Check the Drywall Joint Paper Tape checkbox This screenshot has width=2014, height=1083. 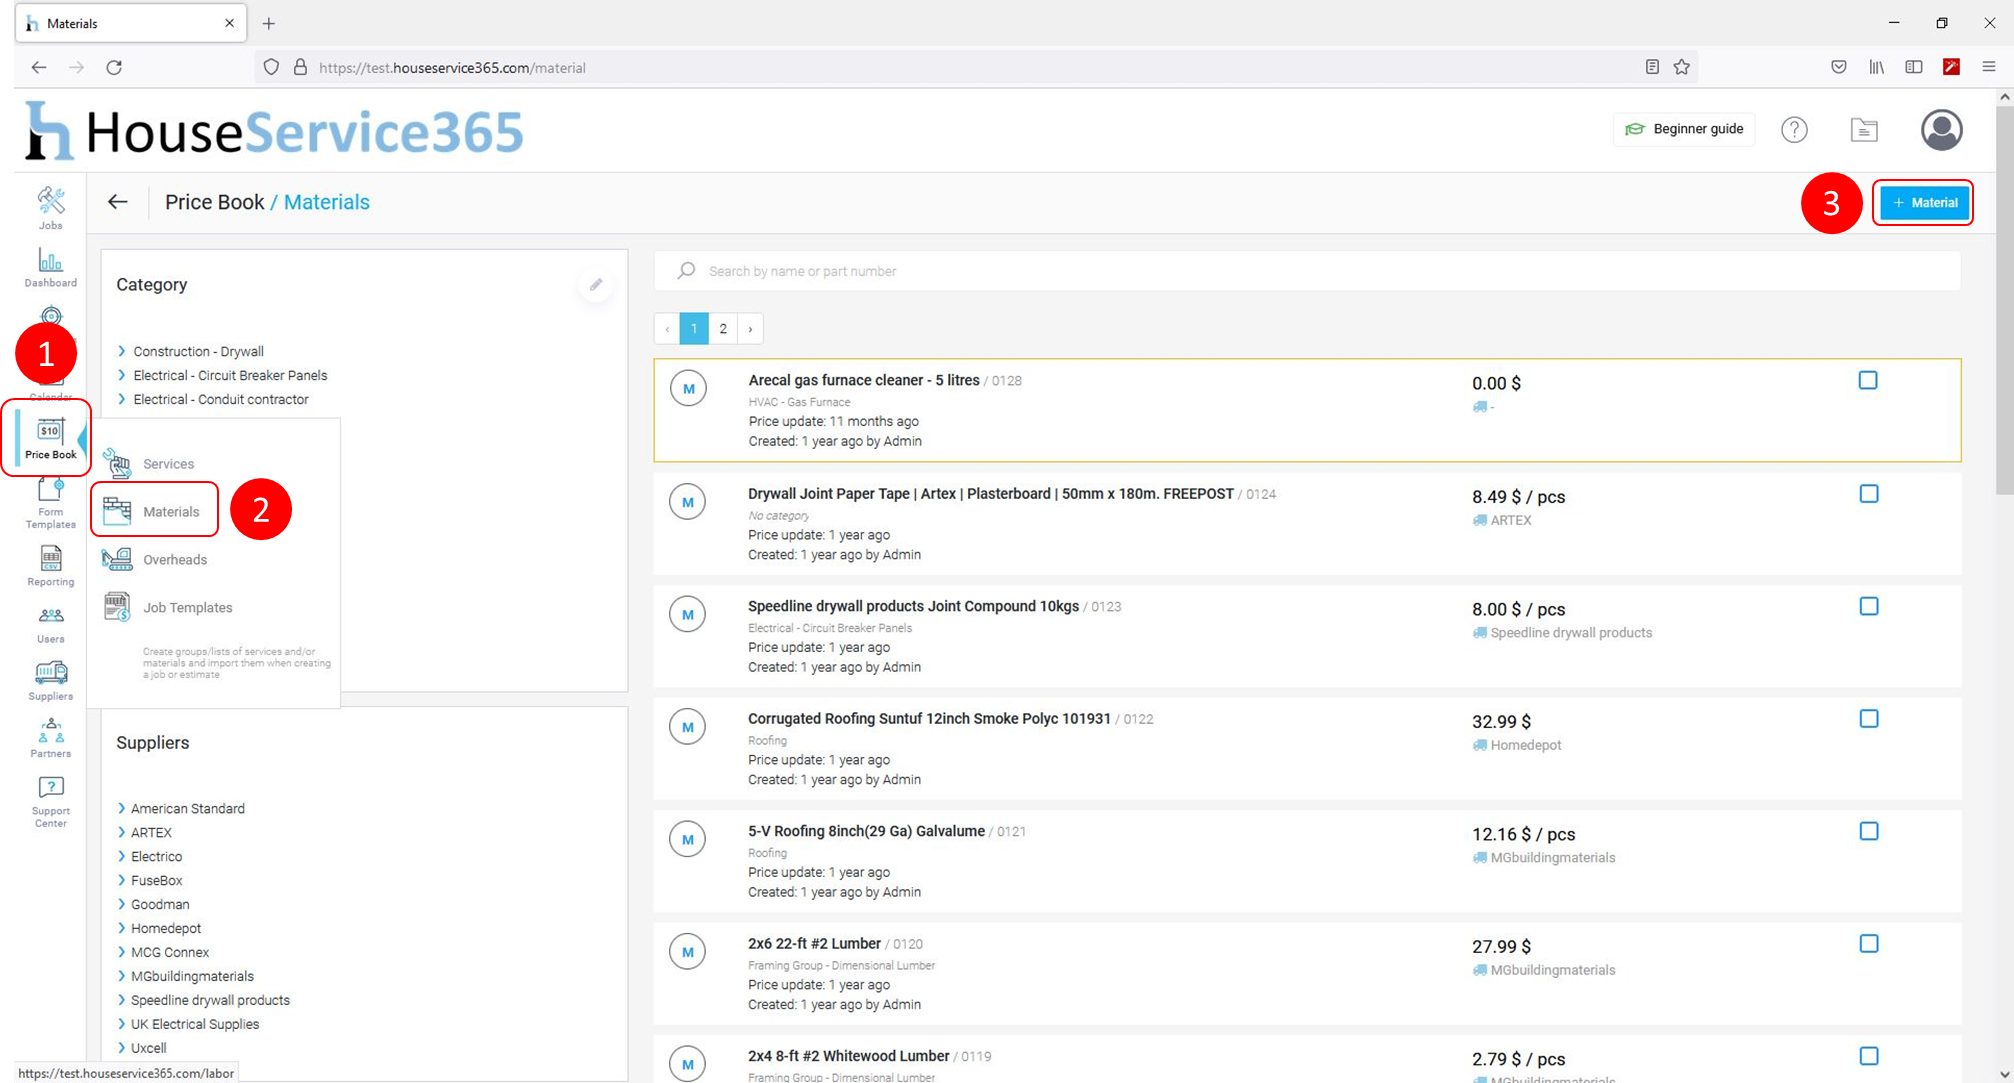click(1869, 494)
